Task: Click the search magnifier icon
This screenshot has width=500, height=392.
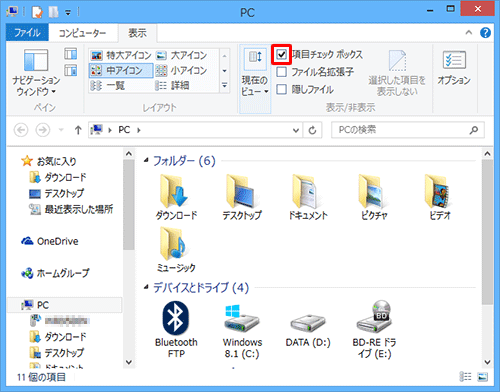Action: point(474,130)
